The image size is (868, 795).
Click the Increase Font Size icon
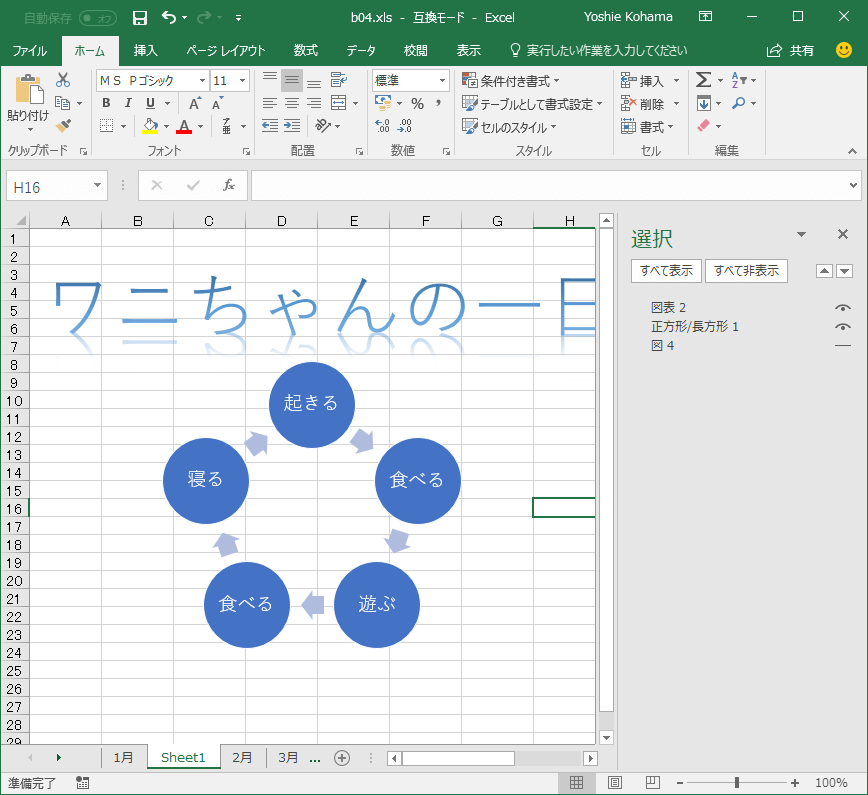coord(195,104)
